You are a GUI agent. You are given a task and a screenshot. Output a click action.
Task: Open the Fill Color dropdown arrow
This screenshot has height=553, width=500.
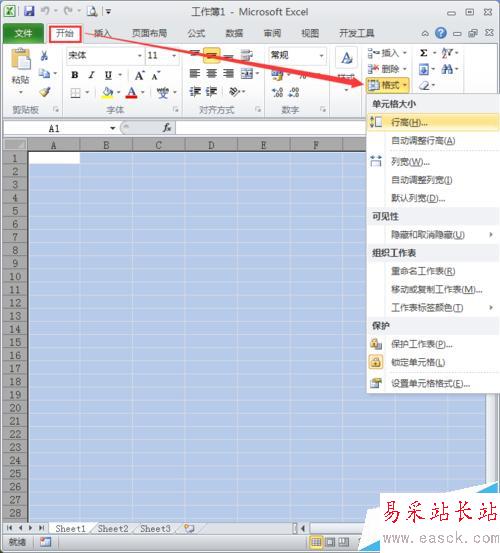[x=118, y=93]
